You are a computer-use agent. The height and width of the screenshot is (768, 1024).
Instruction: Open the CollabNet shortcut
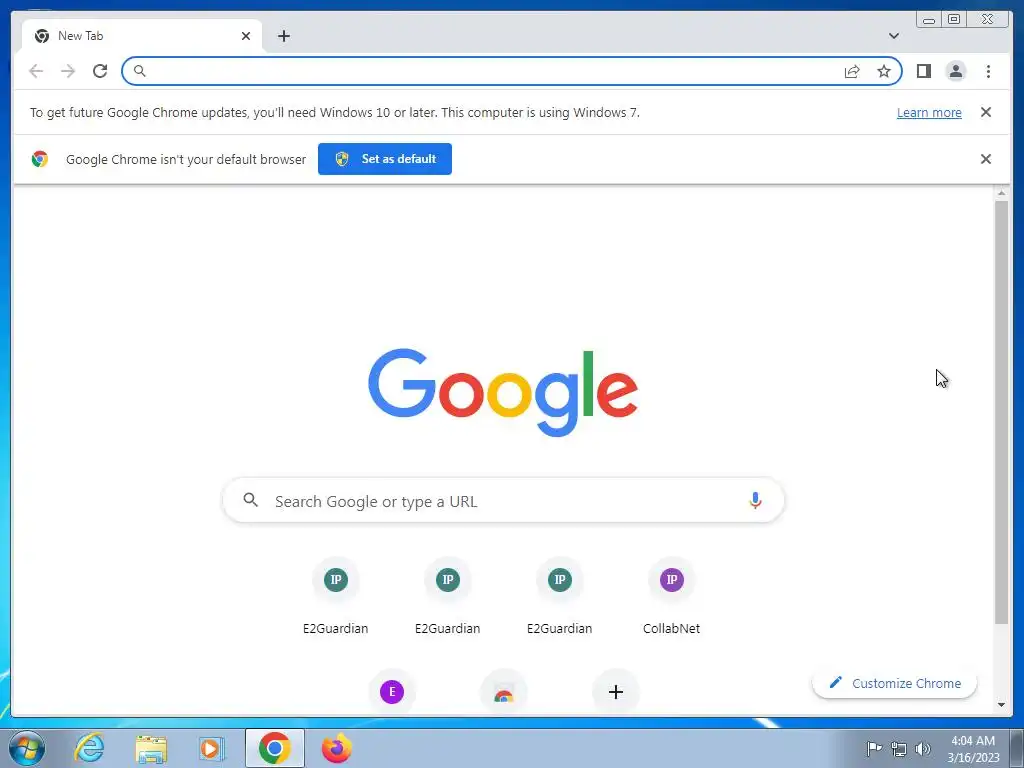click(x=671, y=596)
